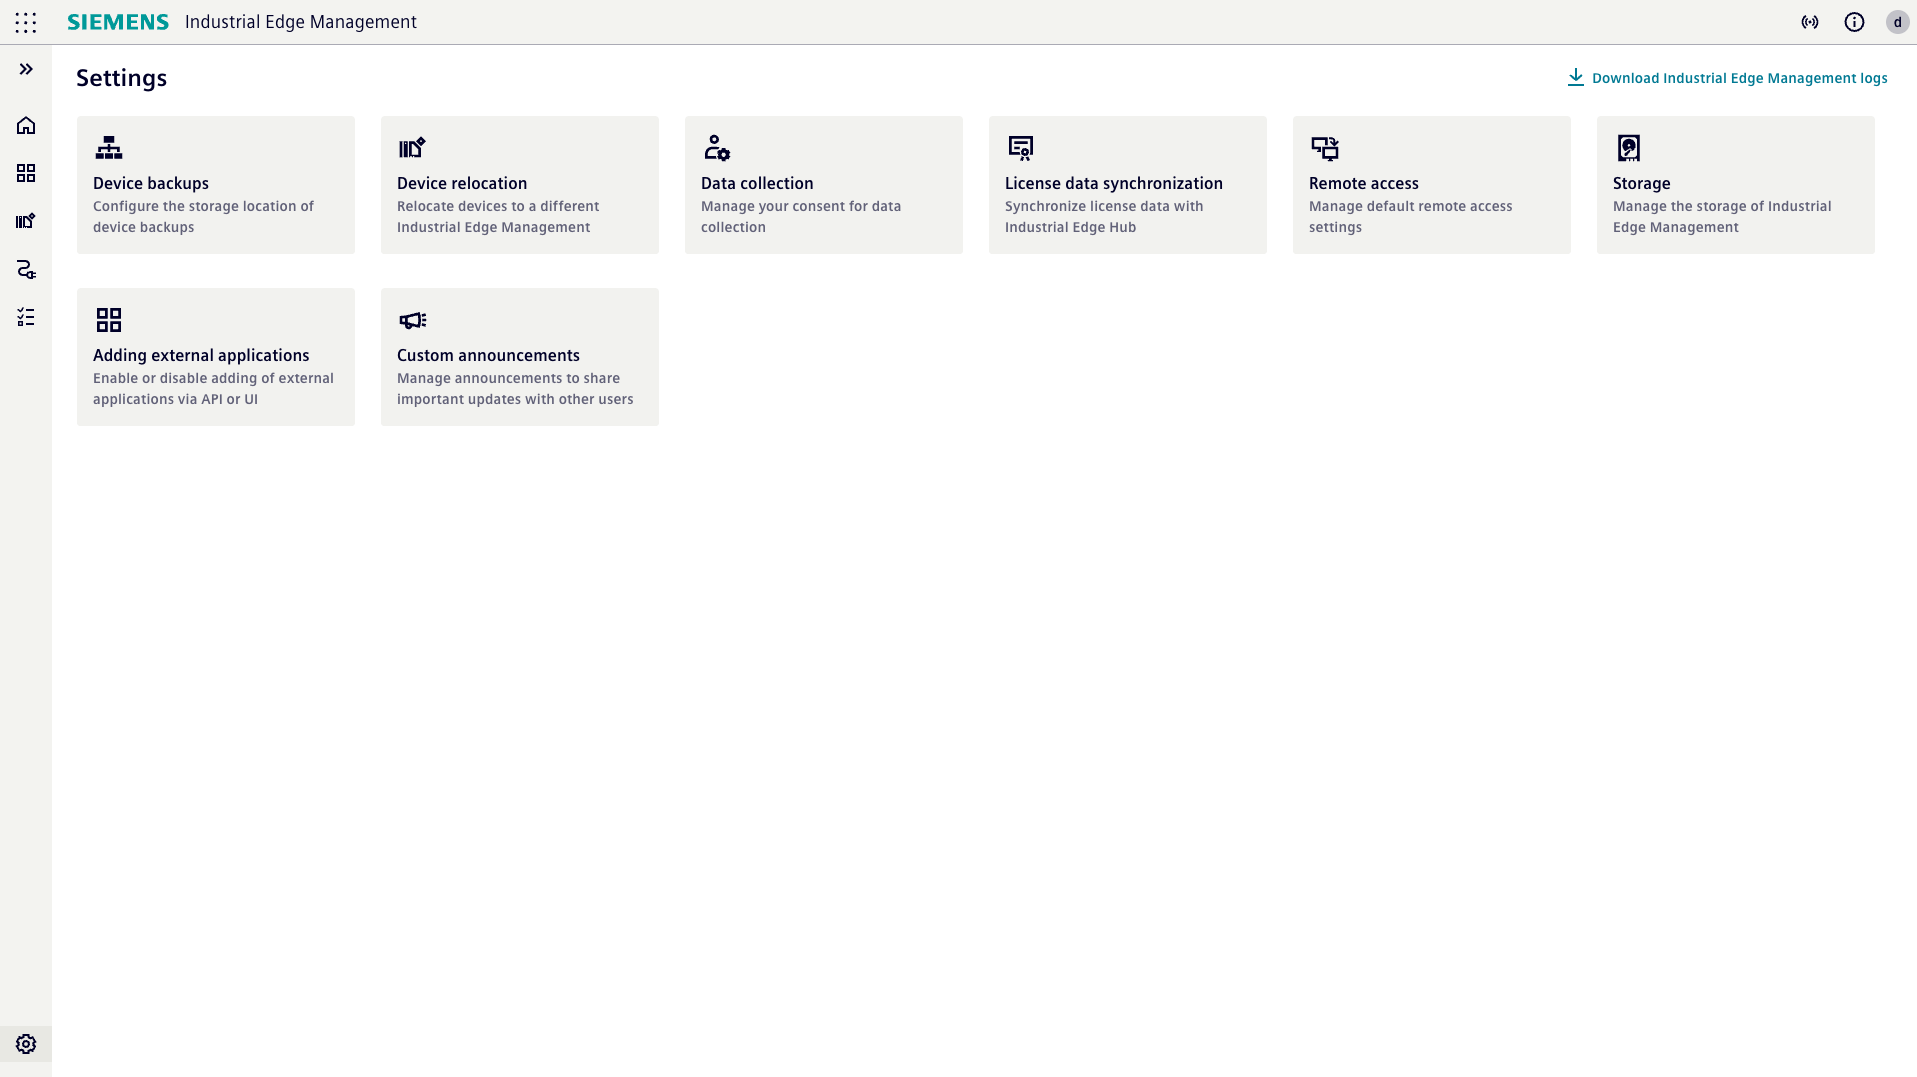
Task: Open the devices sidebar icon
Action: [x=26, y=221]
